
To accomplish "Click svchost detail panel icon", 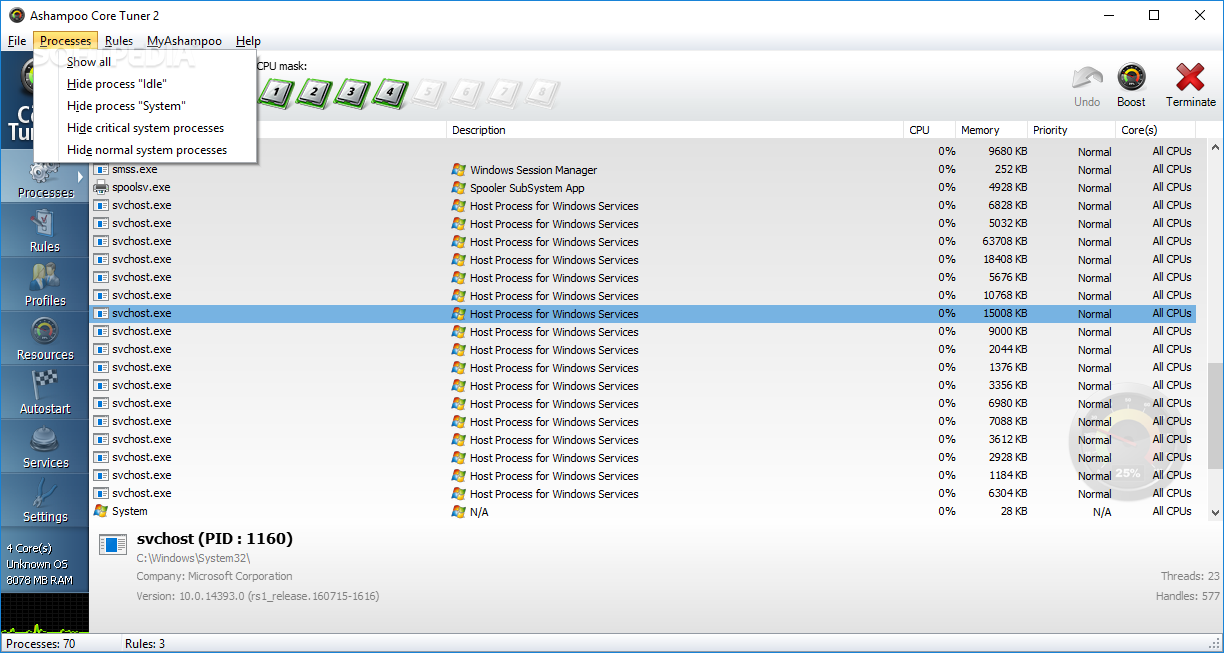I will click(113, 543).
